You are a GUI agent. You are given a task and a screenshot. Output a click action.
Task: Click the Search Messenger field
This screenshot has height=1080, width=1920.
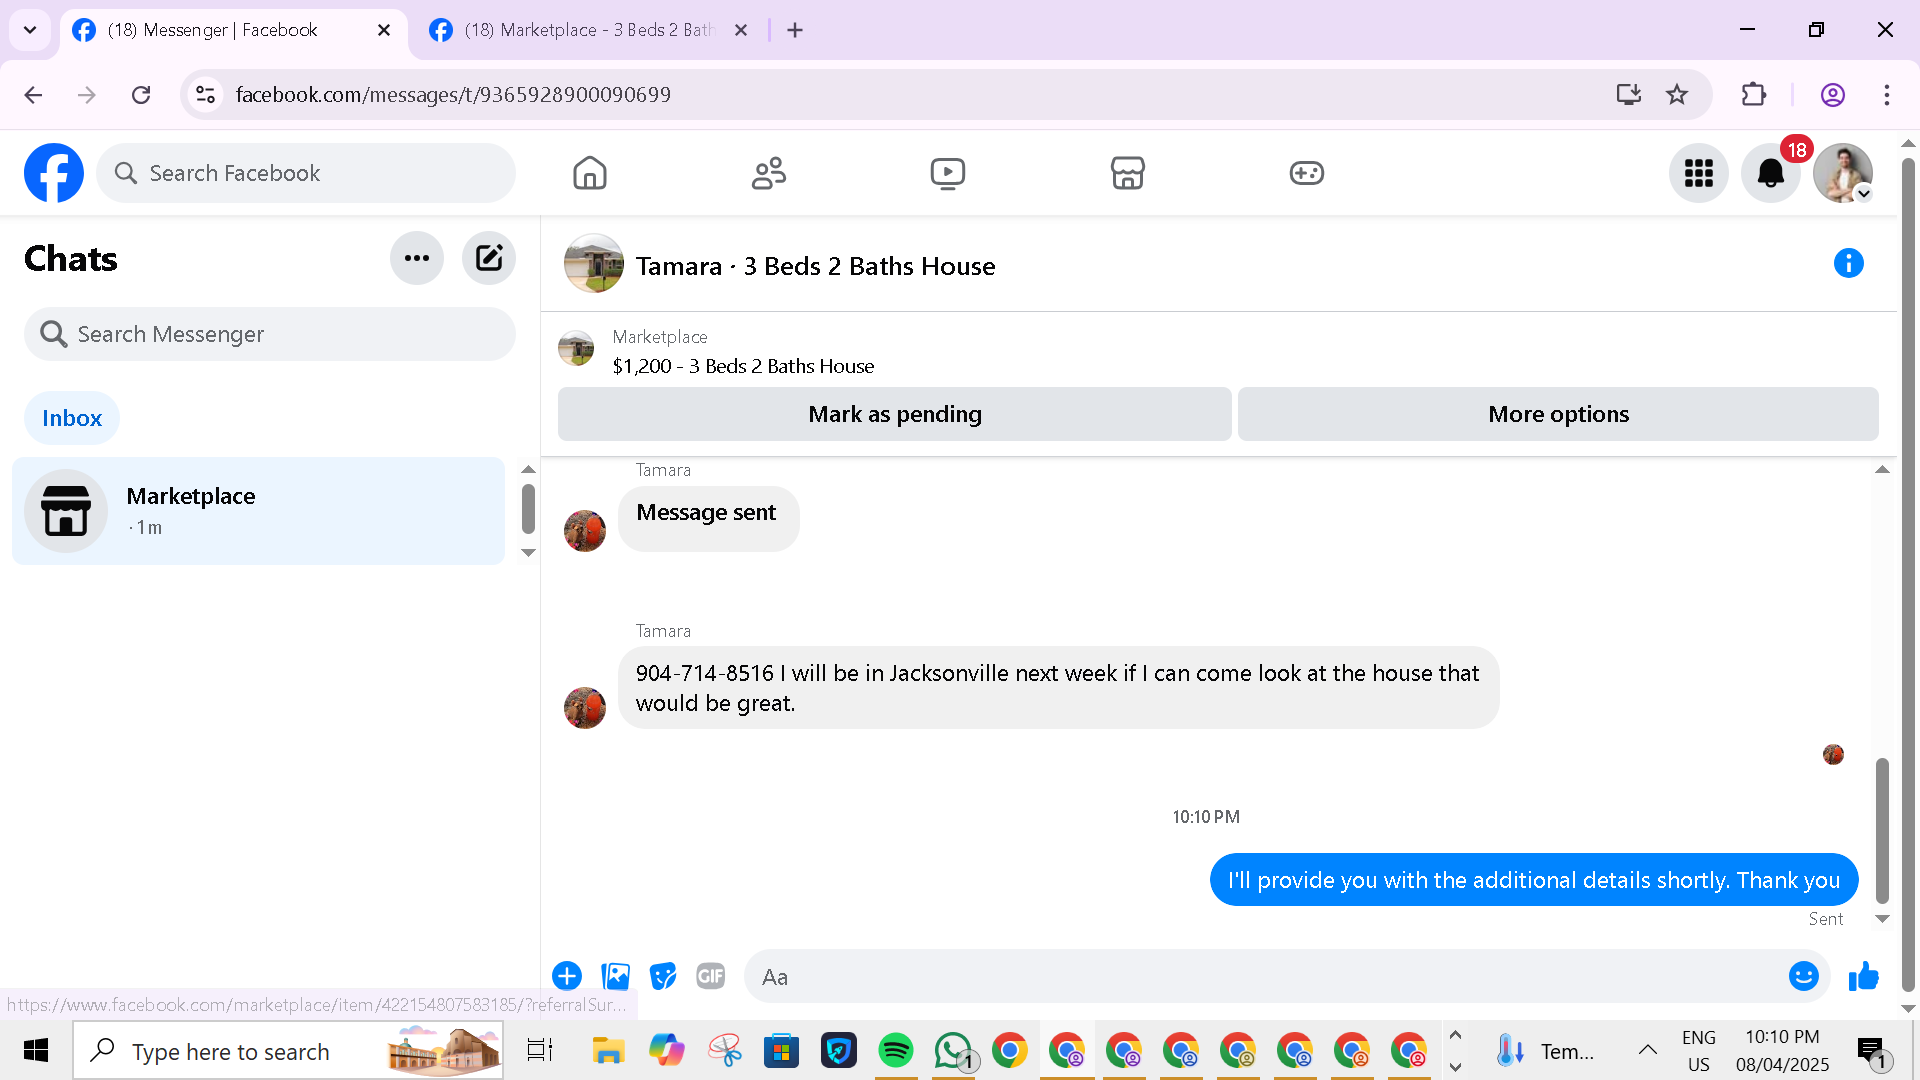pyautogui.click(x=270, y=334)
